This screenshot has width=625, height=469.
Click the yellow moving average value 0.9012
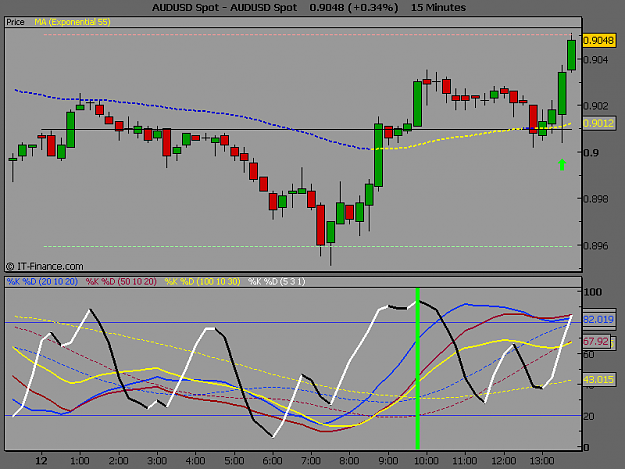tap(599, 124)
